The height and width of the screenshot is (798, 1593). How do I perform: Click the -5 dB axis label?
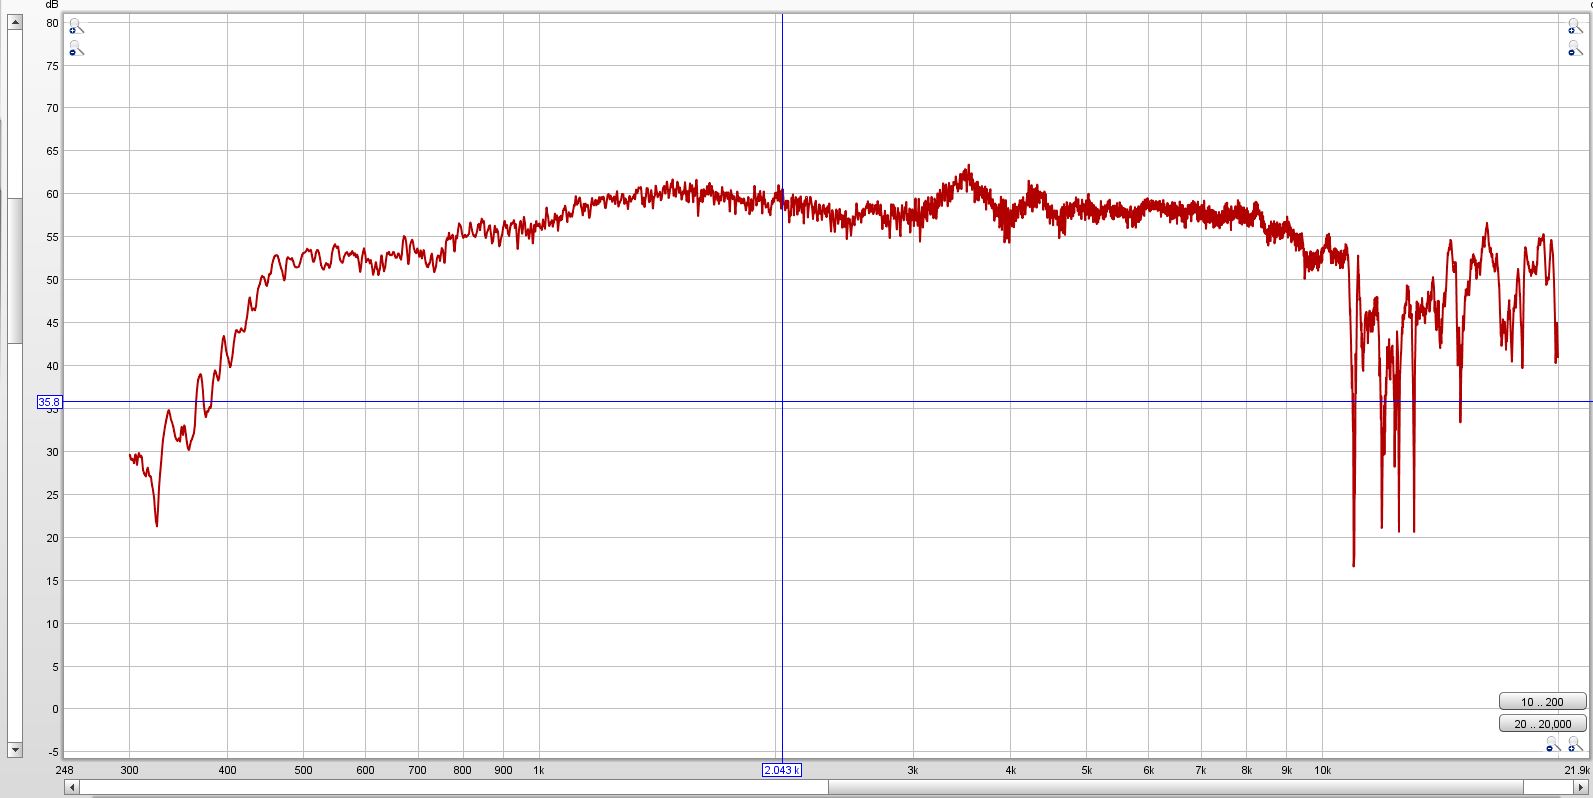tap(53, 752)
